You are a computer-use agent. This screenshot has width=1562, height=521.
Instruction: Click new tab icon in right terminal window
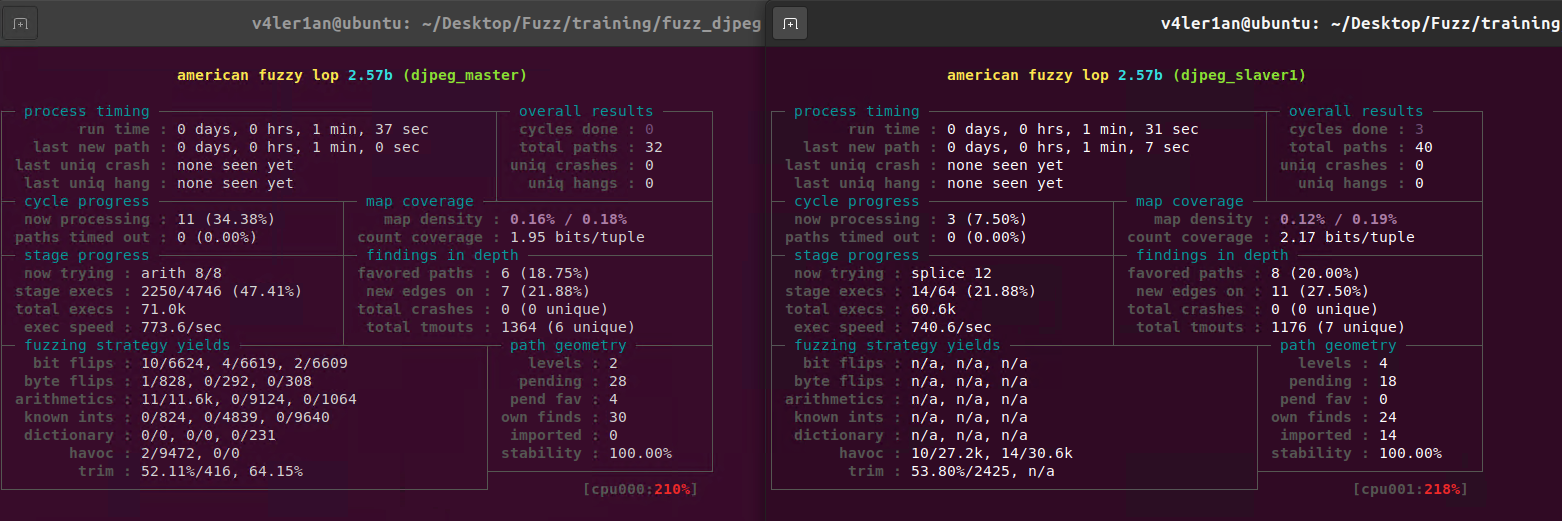click(x=790, y=23)
